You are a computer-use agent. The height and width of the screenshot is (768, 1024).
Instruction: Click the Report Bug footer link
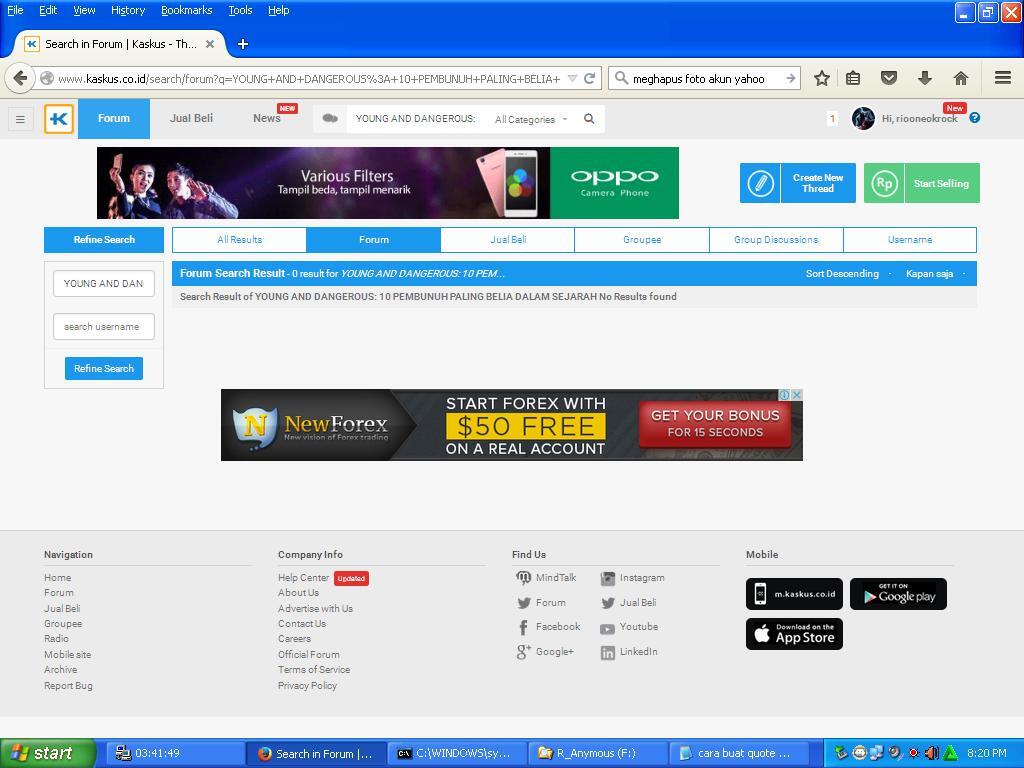(69, 686)
